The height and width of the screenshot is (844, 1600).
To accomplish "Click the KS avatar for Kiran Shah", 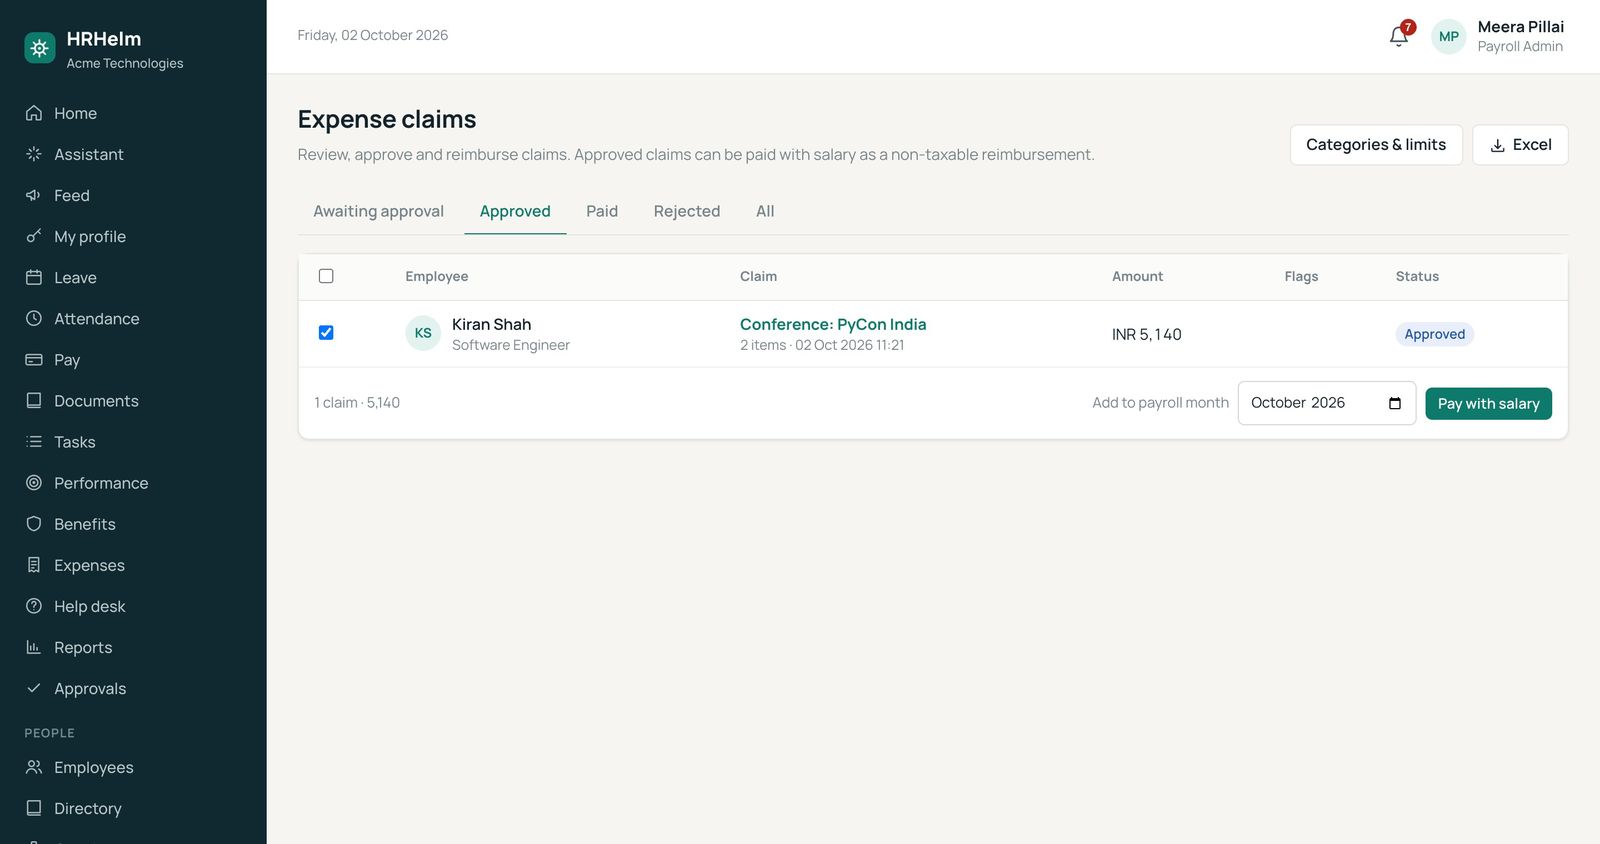I will coord(423,333).
